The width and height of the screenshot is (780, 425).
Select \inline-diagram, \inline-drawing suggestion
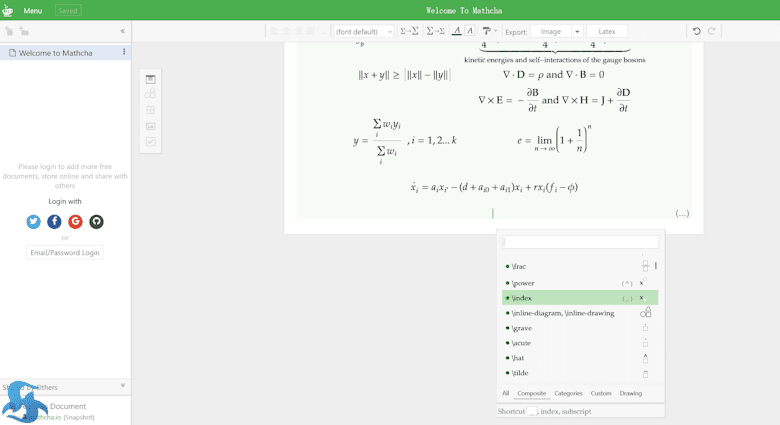pyautogui.click(x=580, y=313)
